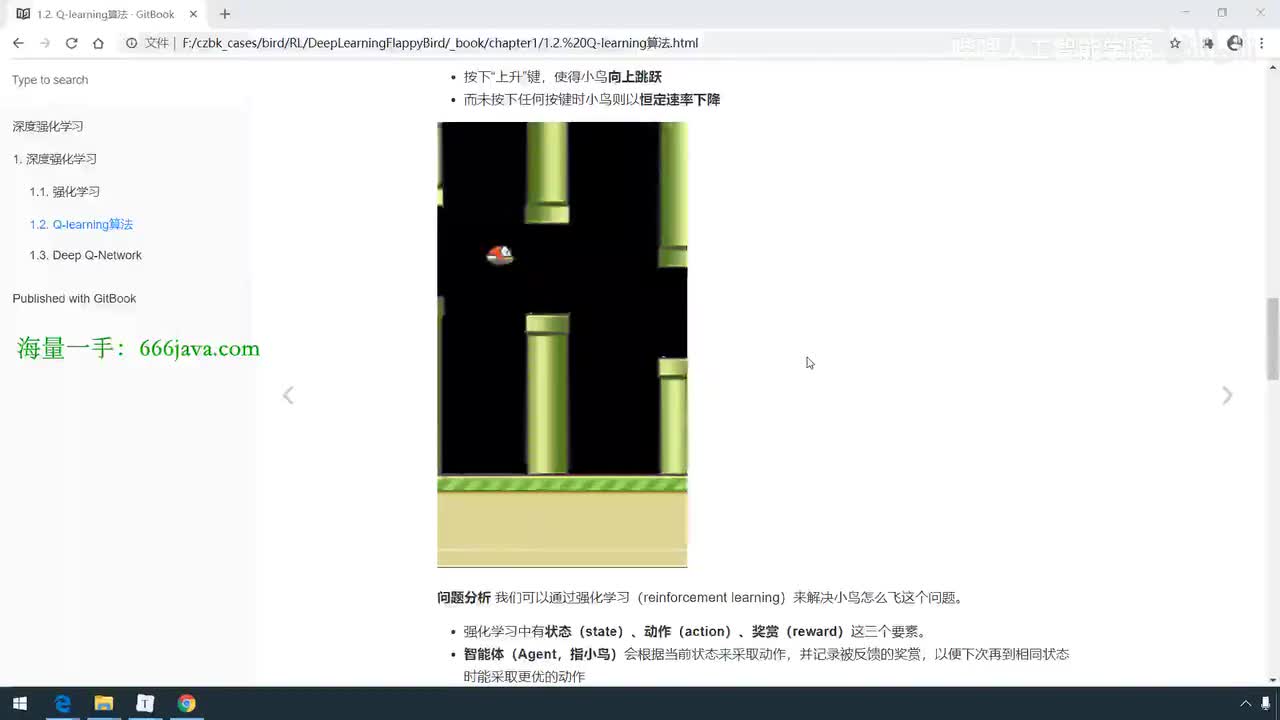
Task: Open section 1.3. Deep Q-Network
Action: pyautogui.click(x=85, y=255)
